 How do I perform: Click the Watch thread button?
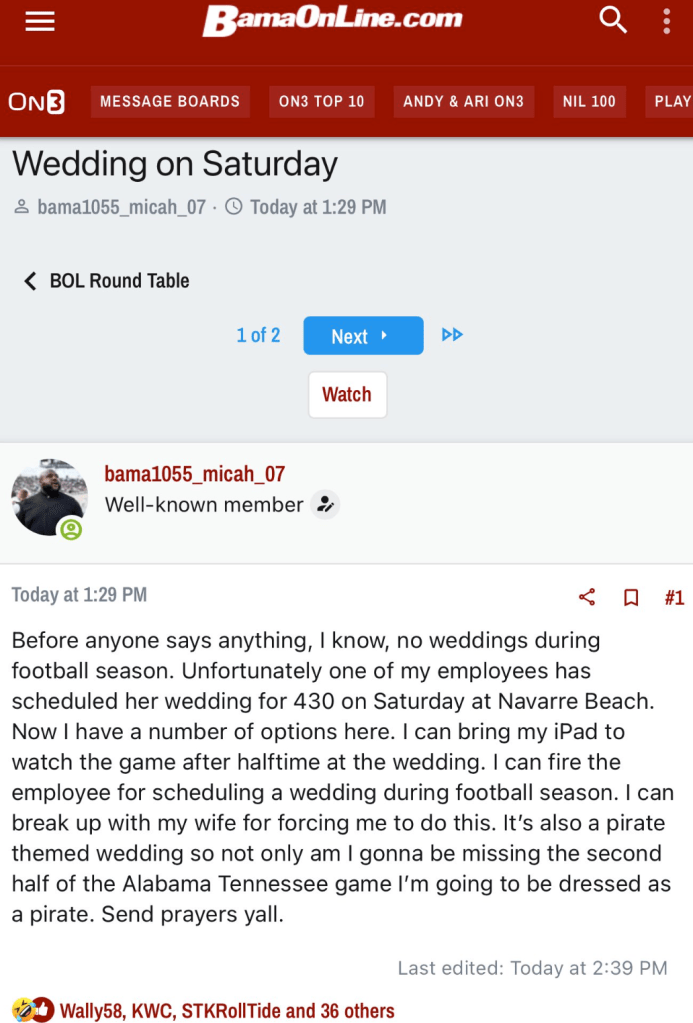pyautogui.click(x=347, y=394)
